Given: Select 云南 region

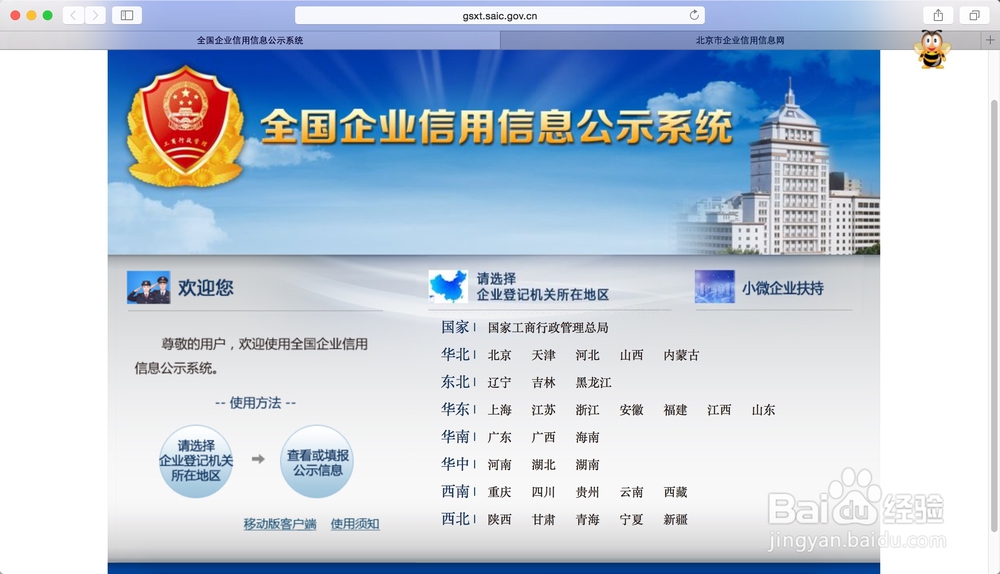Looking at the screenshot, I should (x=631, y=492).
